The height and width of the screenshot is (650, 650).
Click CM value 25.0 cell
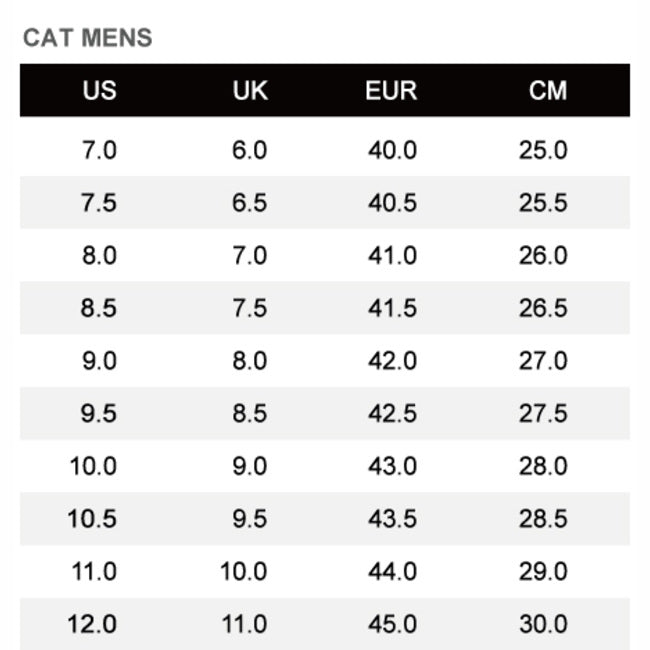click(543, 151)
